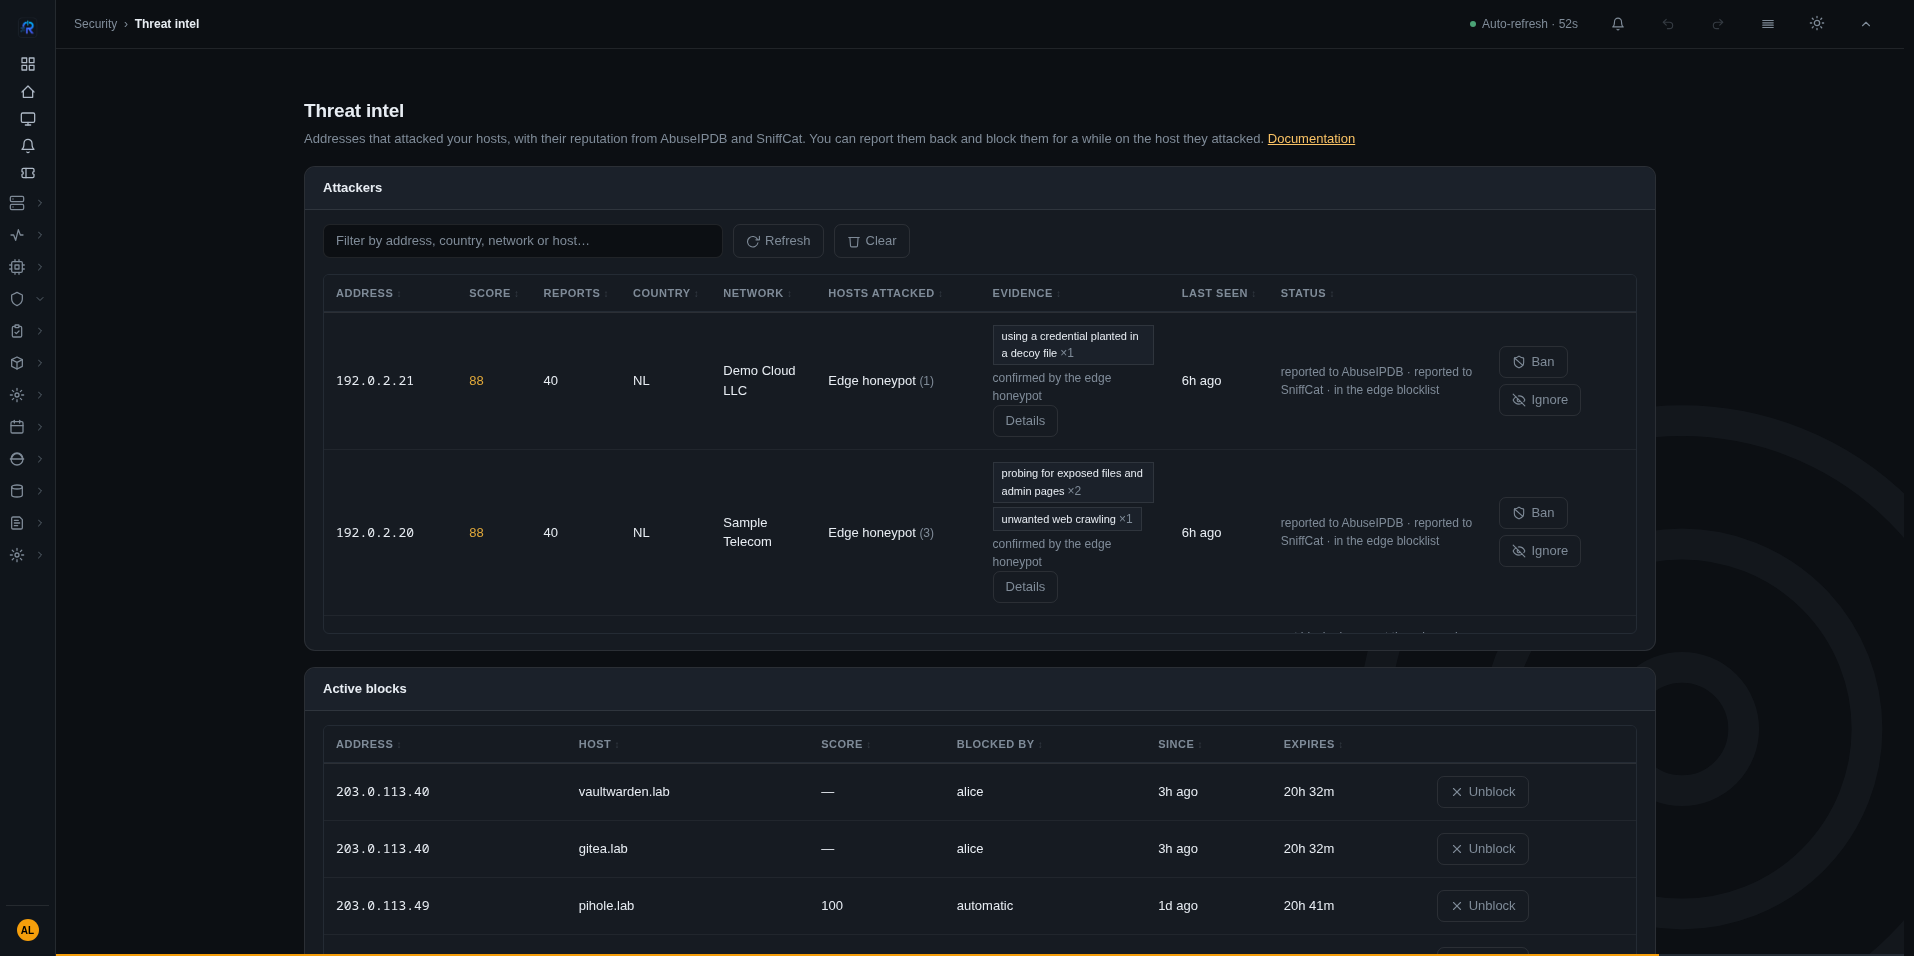Open the cube package icon in sidebar
The width and height of the screenshot is (1914, 956).
(17, 363)
